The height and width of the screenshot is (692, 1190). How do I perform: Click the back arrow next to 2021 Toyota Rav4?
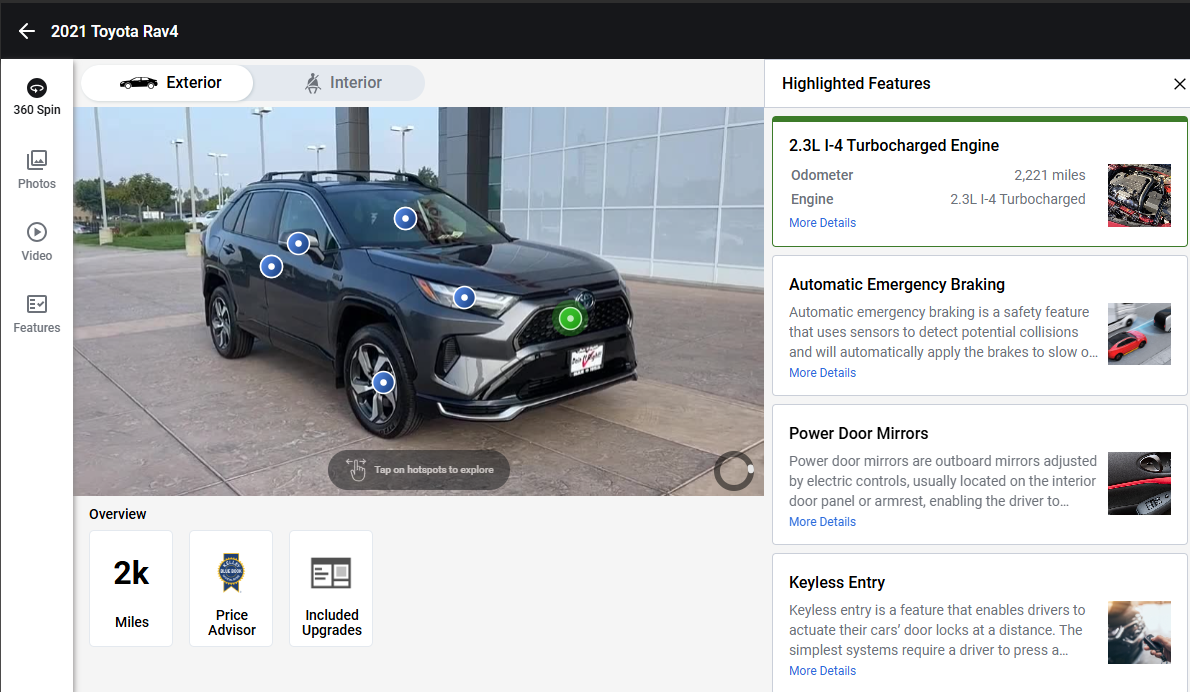[x=26, y=30]
